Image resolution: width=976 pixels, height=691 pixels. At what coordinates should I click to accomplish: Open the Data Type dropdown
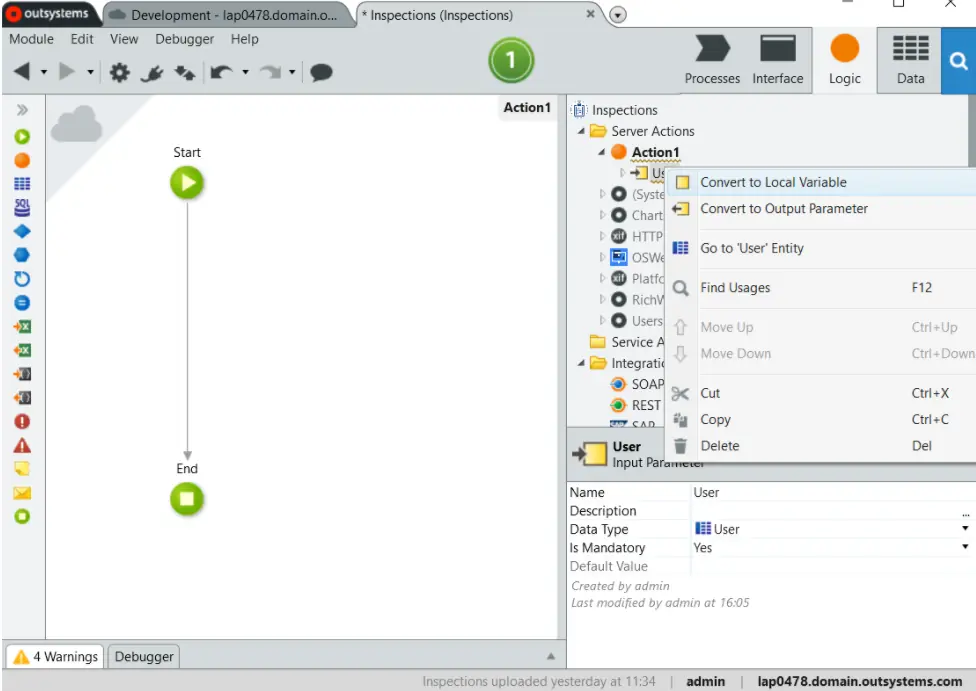(965, 529)
